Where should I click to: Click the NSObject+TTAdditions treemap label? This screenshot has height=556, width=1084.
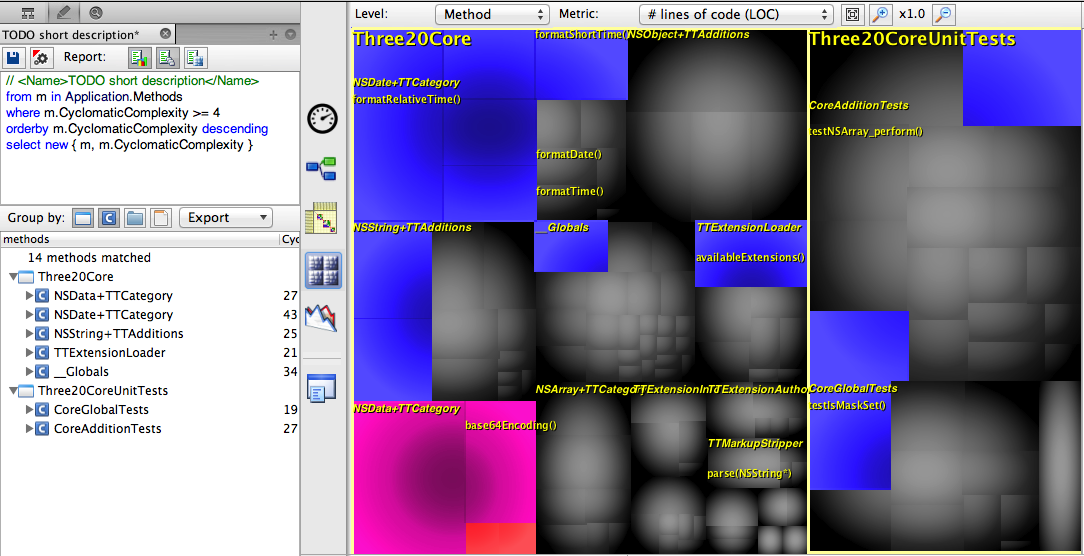[x=688, y=34]
